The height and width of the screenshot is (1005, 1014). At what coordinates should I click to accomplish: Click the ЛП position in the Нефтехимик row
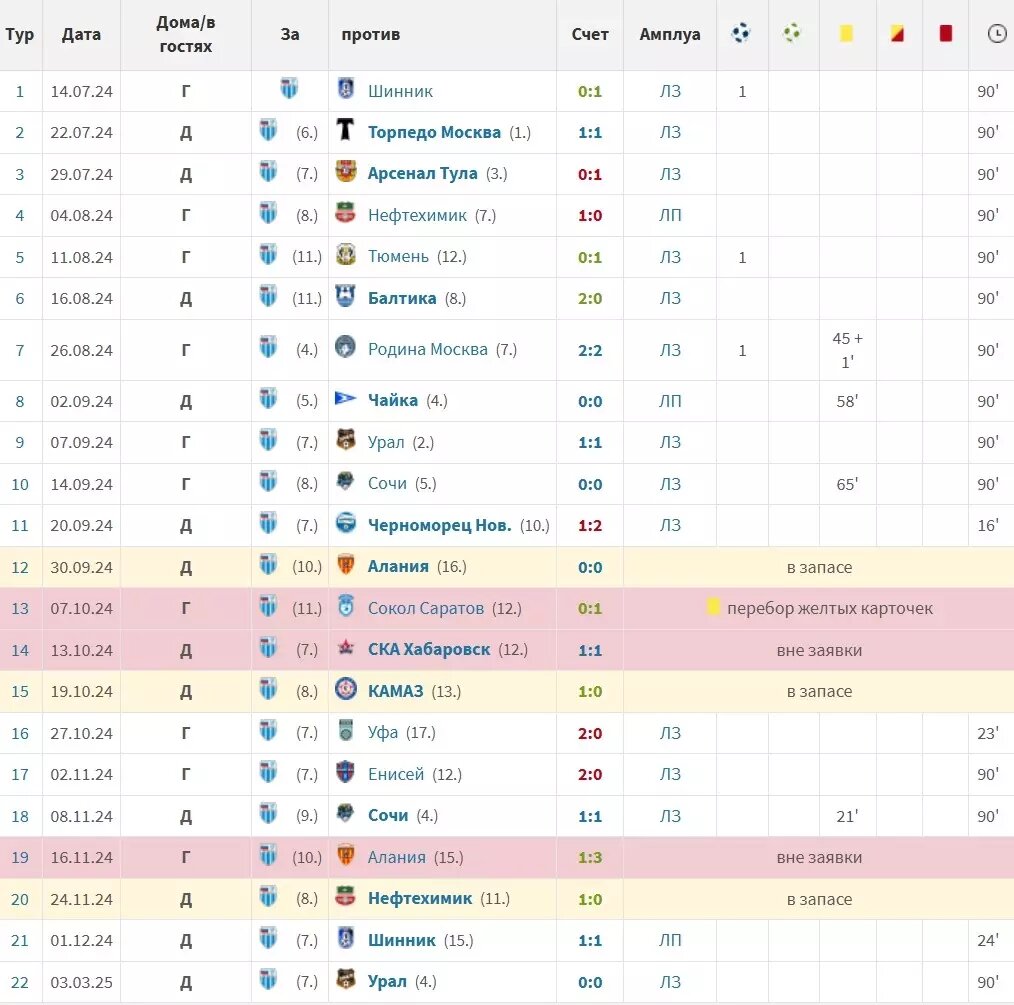(670, 215)
